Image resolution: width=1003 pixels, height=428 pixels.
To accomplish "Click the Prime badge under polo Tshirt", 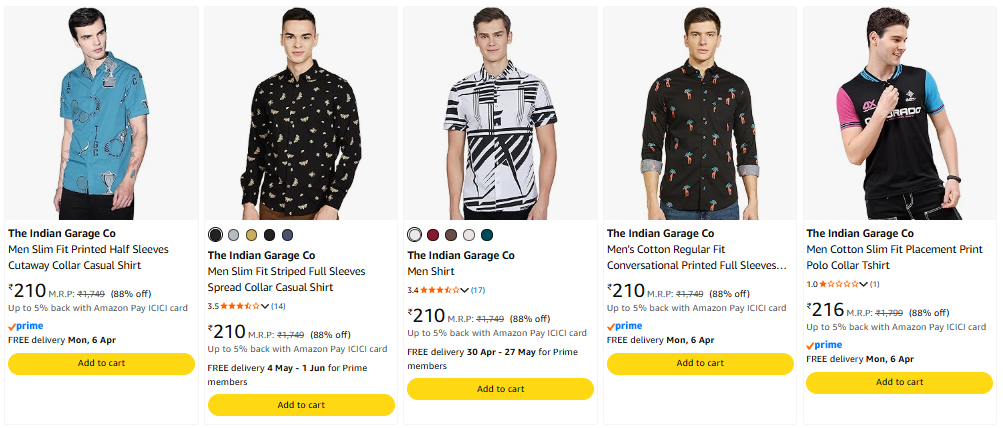I will (825, 344).
